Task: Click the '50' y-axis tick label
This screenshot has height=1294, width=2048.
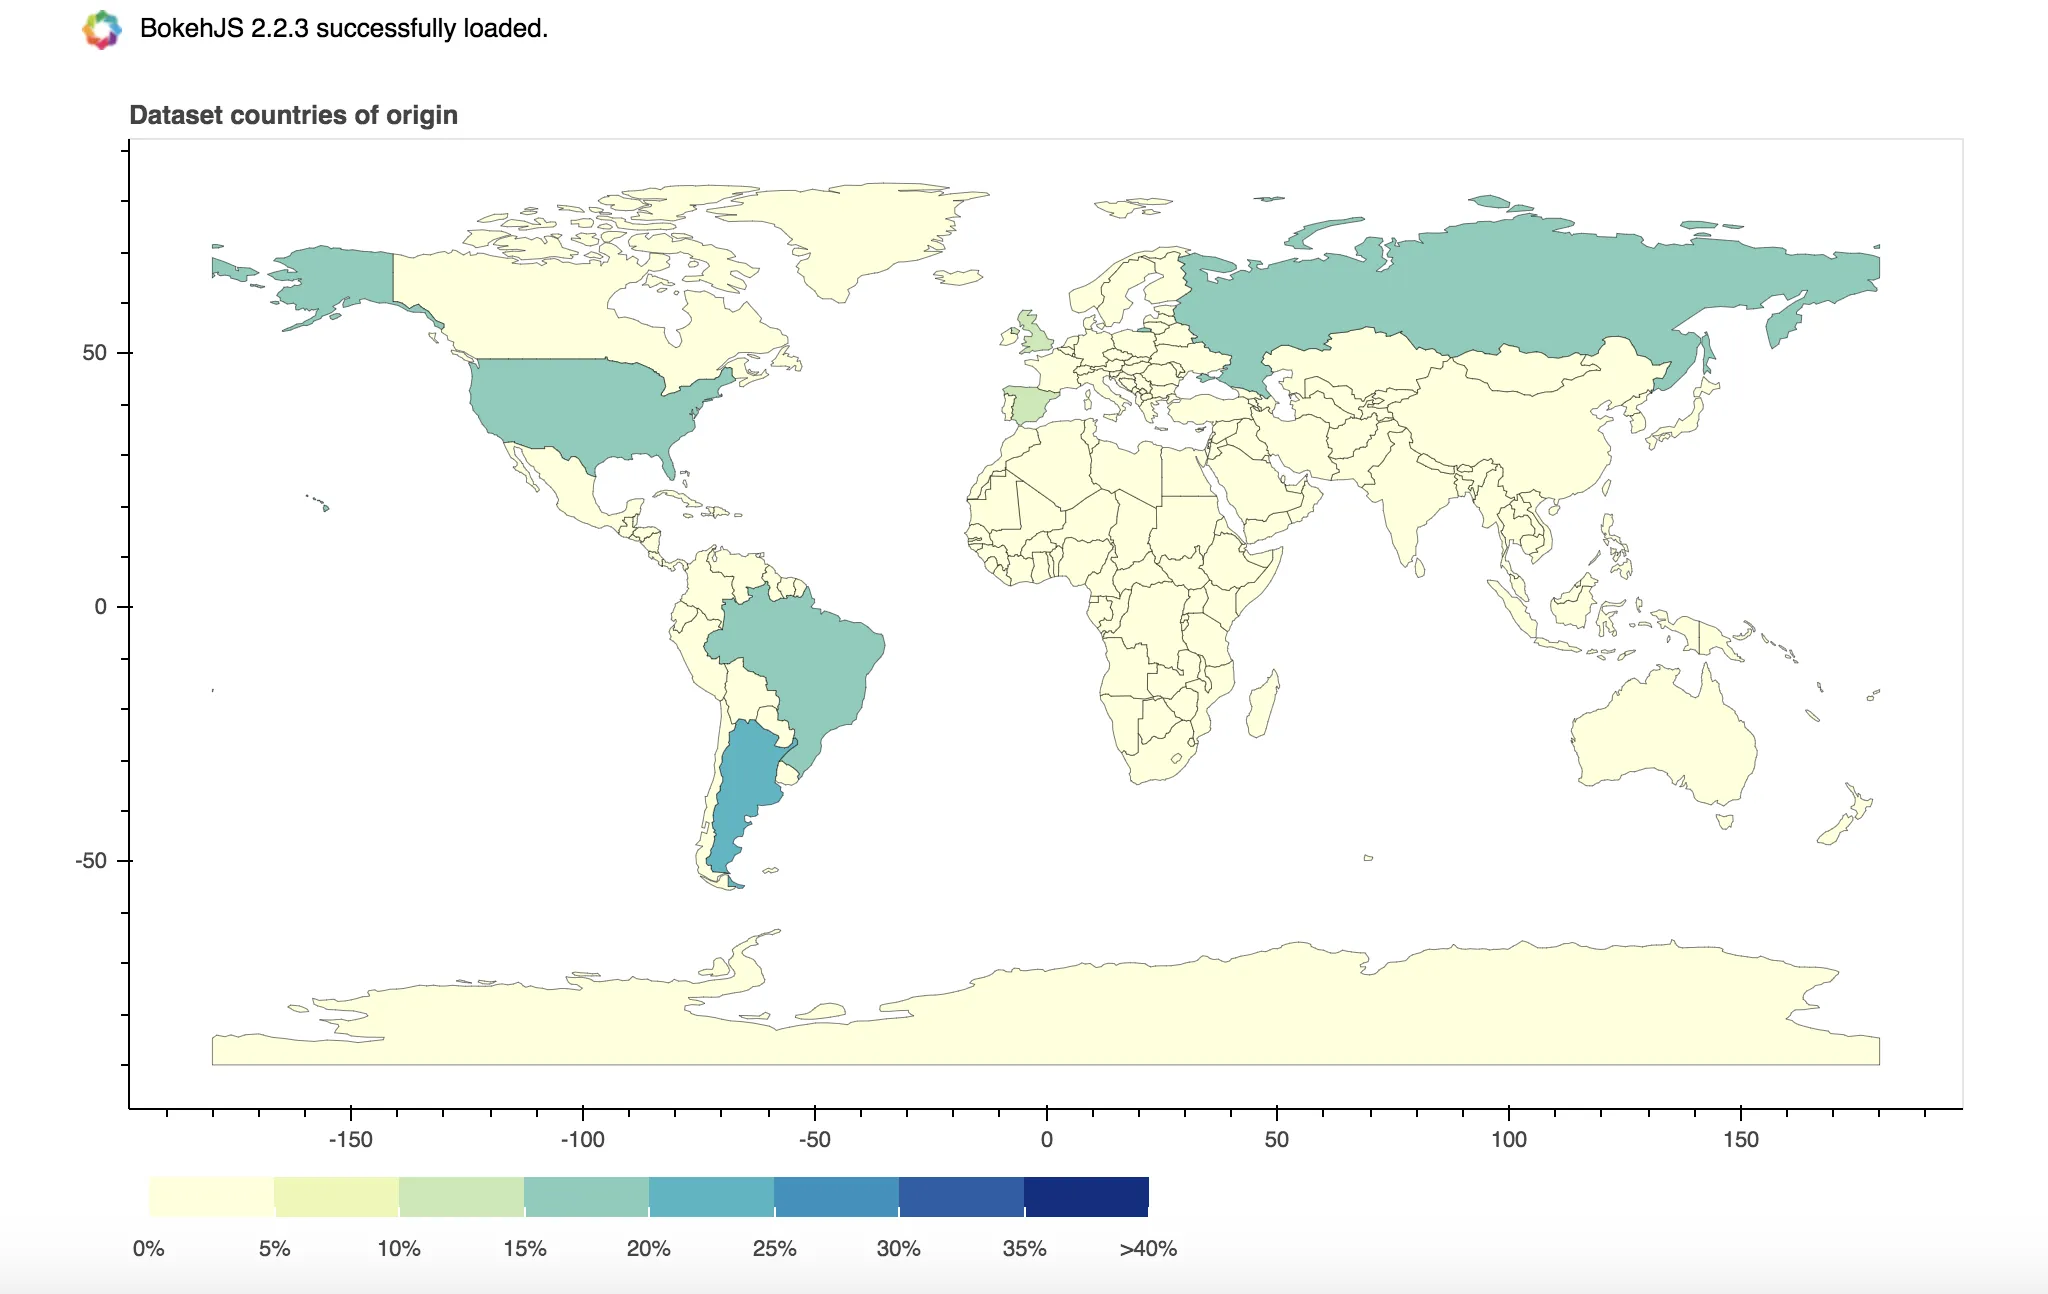Action: pyautogui.click(x=94, y=353)
